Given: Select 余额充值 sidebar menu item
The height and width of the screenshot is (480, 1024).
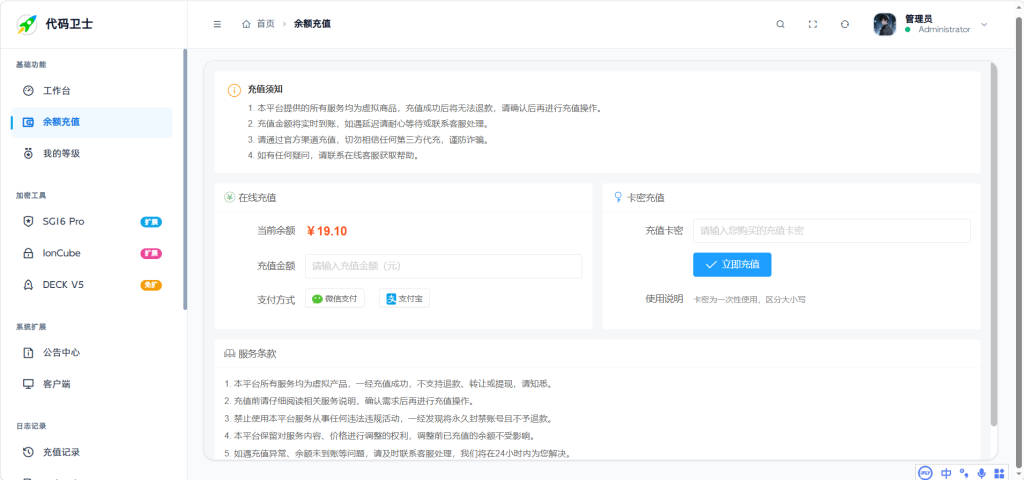Looking at the screenshot, I should (91, 122).
